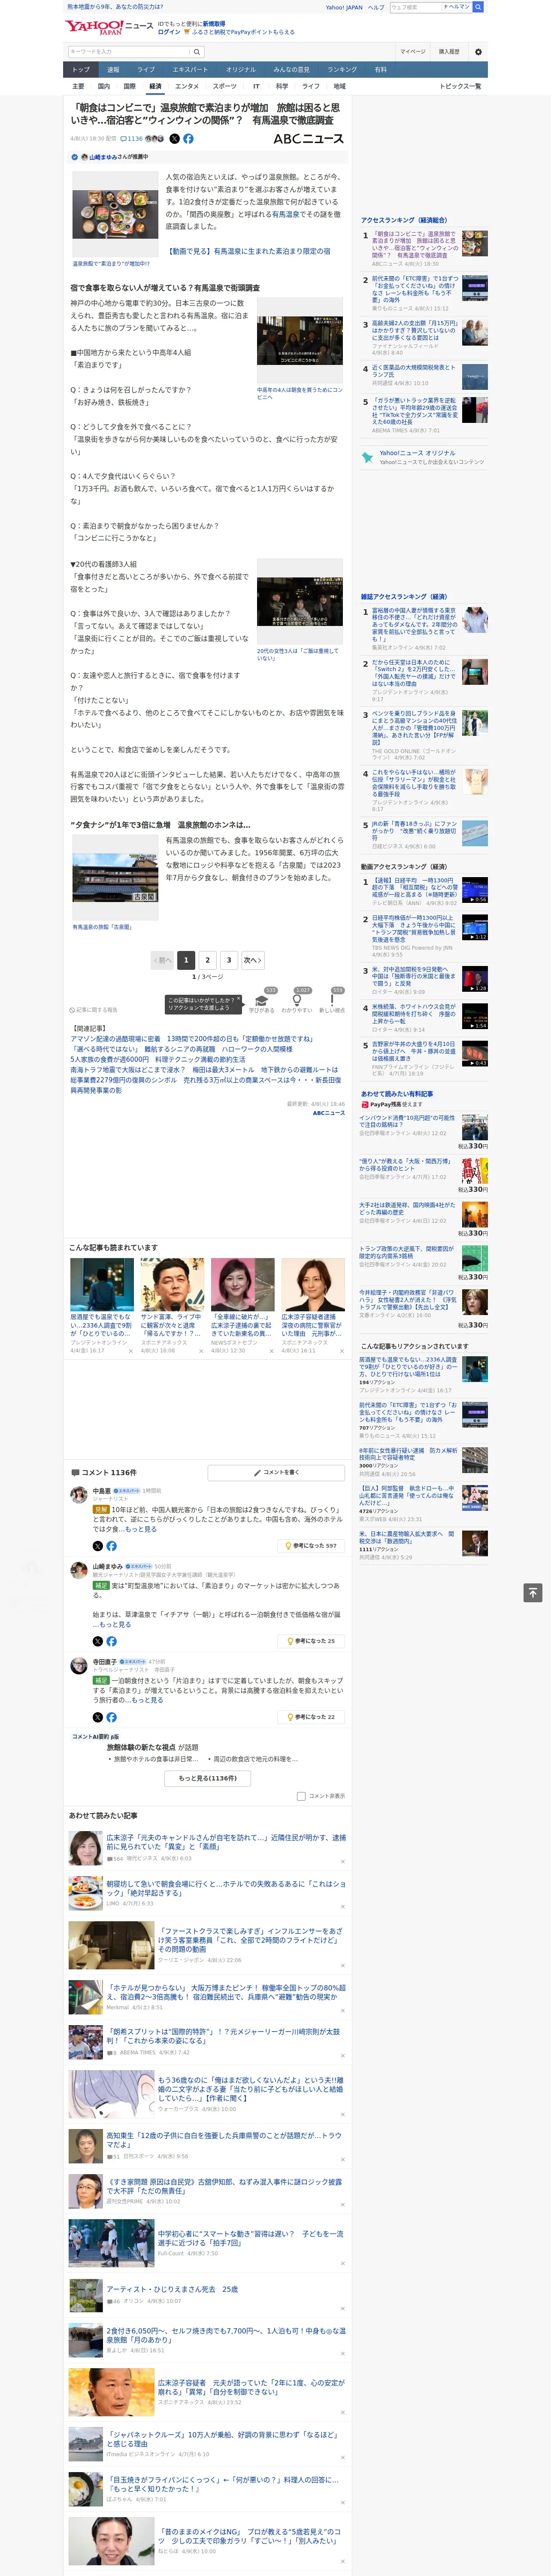The width and height of the screenshot is (551, 2576).
Task: Open the 速報 navigation tab
Action: [x=113, y=70]
